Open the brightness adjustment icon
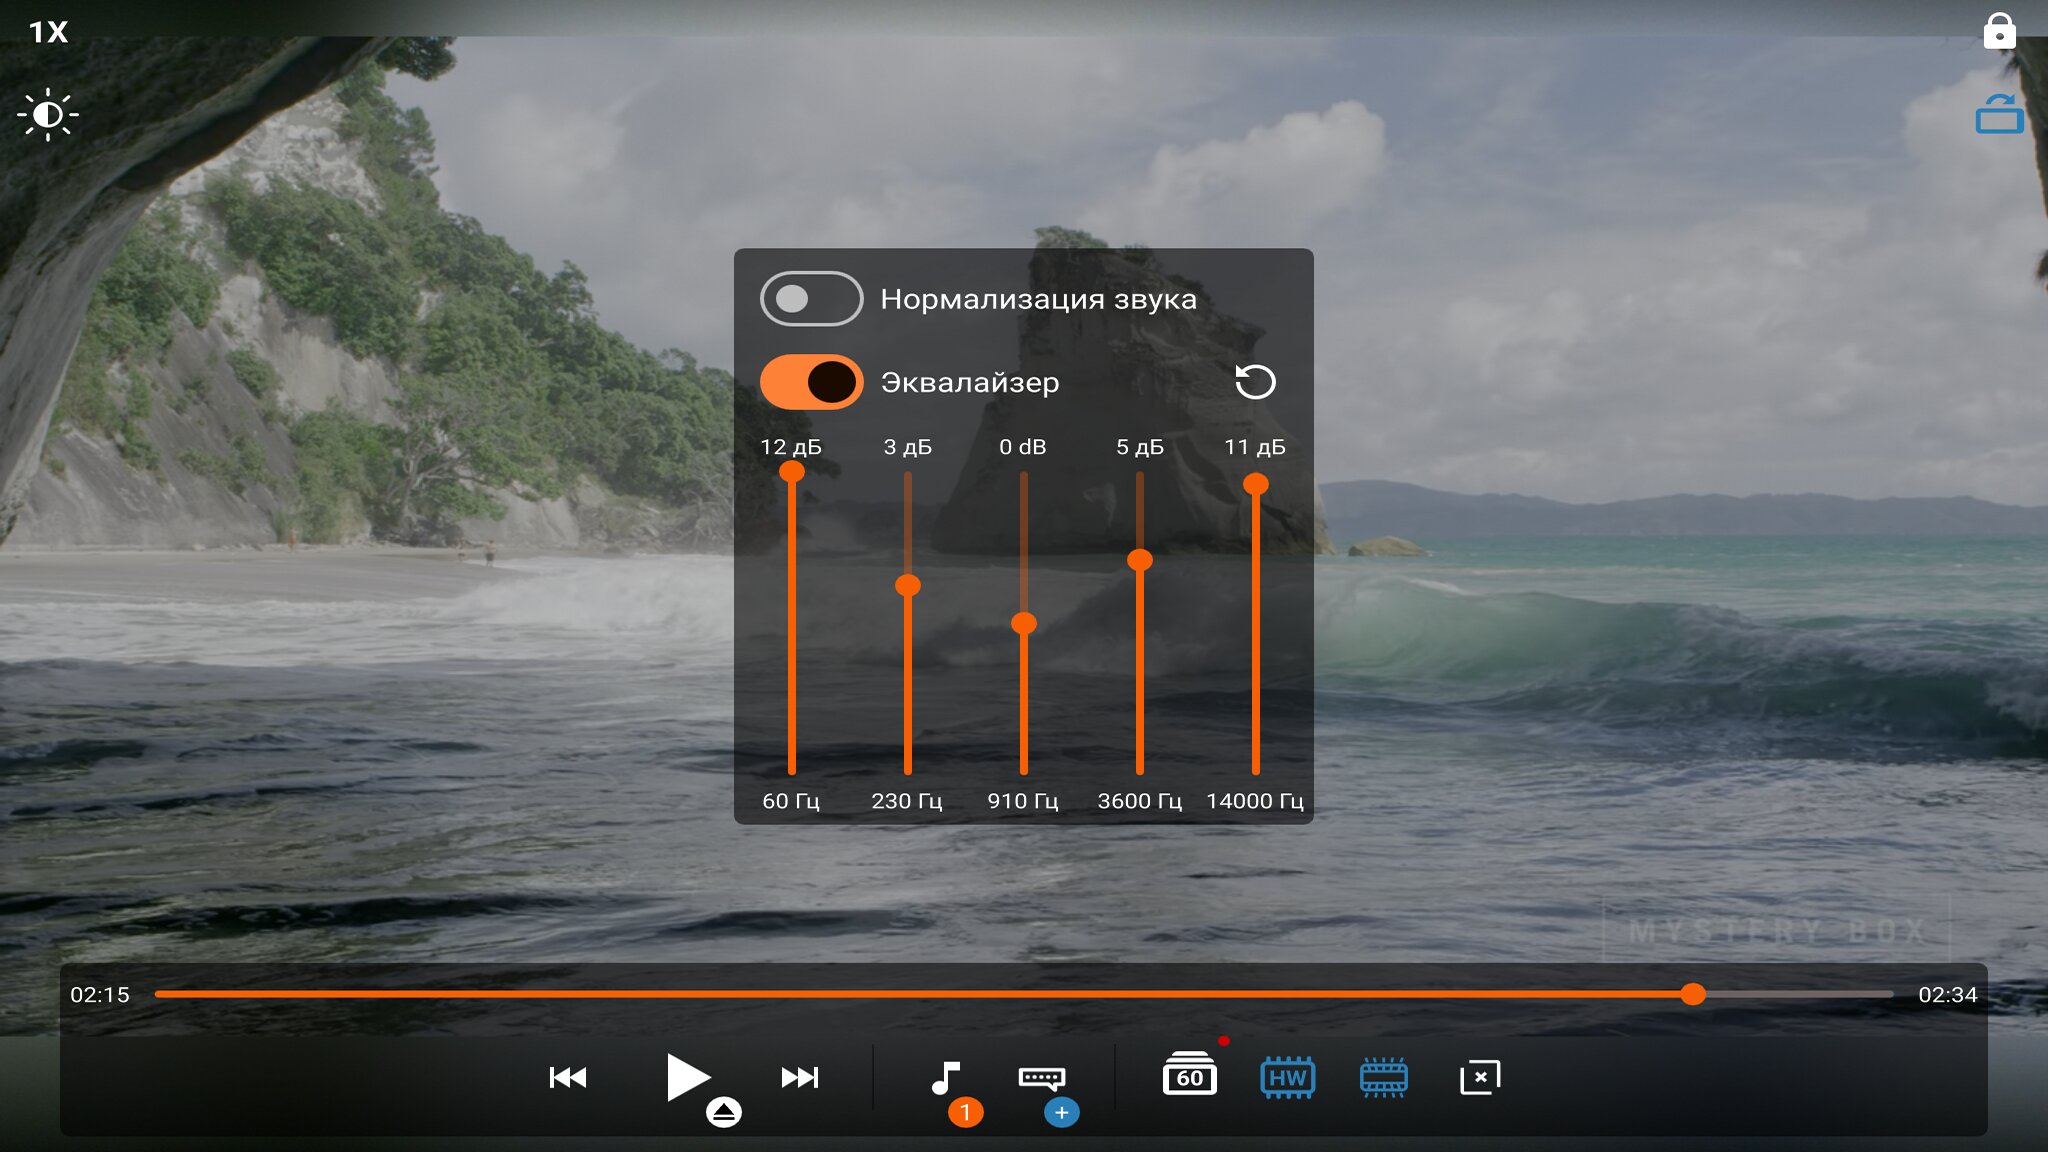The image size is (2048, 1152). [x=47, y=116]
